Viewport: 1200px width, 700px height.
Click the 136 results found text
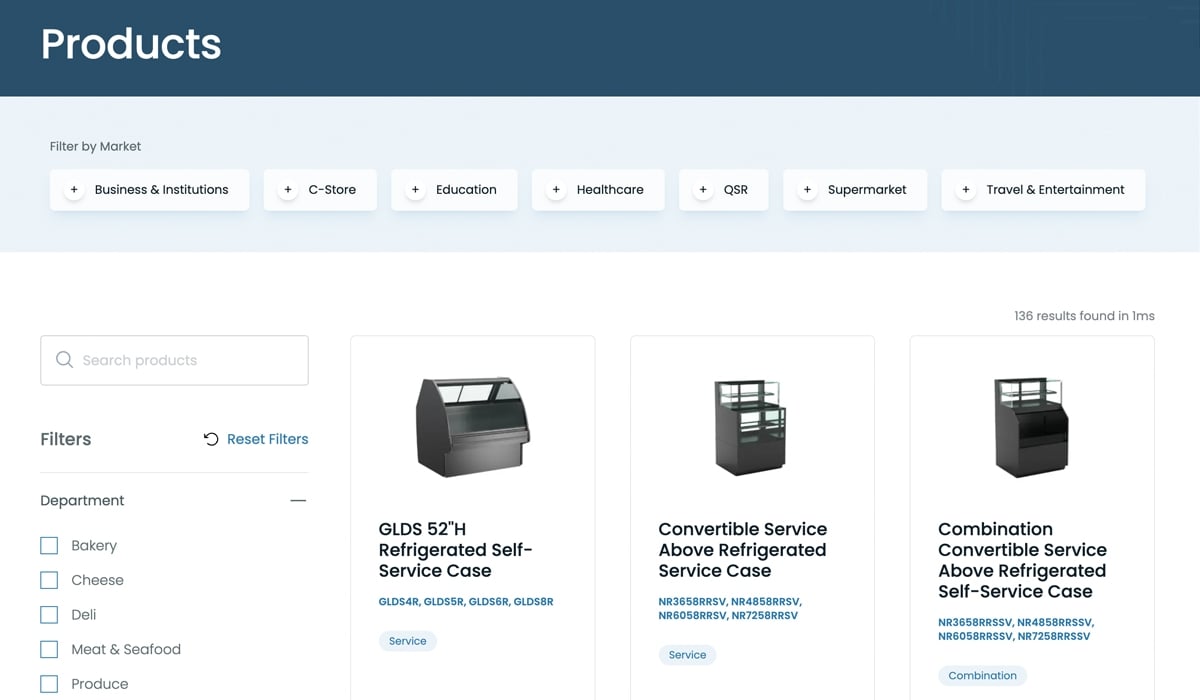[x=1084, y=316]
